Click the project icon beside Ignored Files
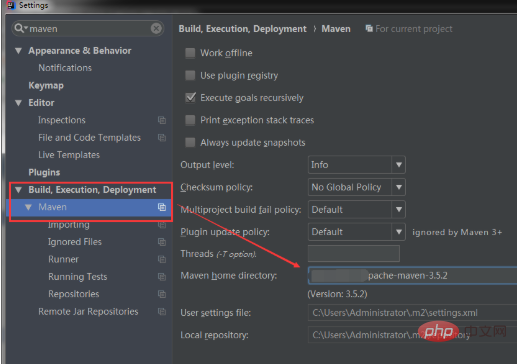517x364 pixels. (162, 242)
